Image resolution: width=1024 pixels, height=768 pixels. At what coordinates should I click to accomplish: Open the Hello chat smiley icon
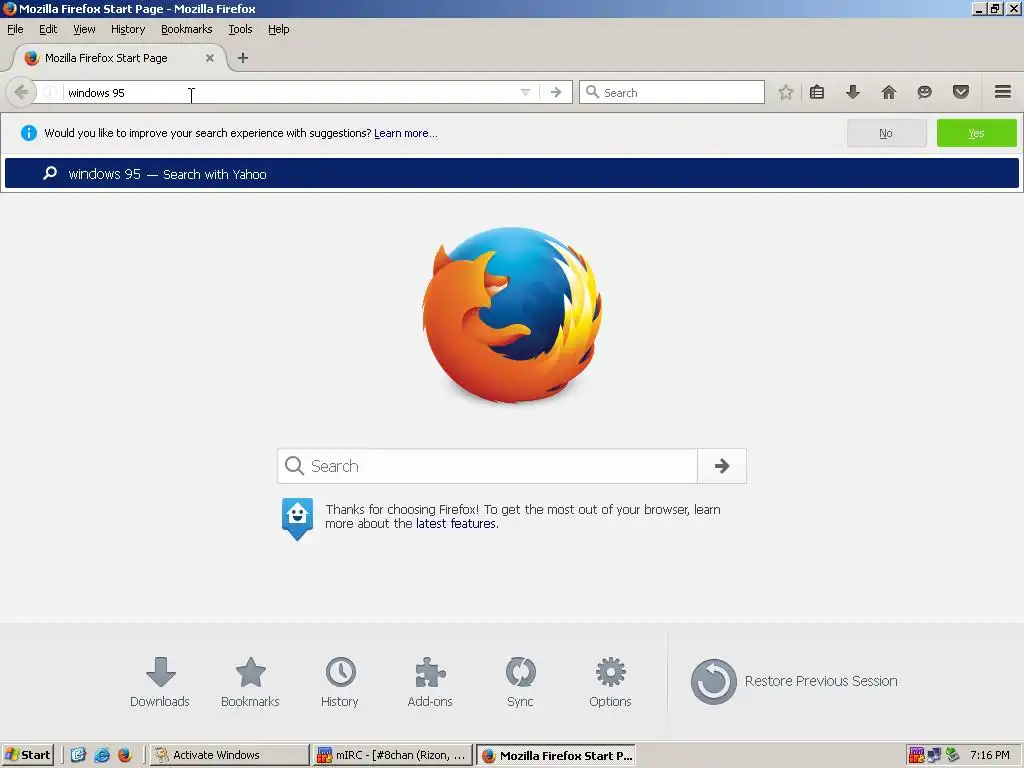pos(924,92)
